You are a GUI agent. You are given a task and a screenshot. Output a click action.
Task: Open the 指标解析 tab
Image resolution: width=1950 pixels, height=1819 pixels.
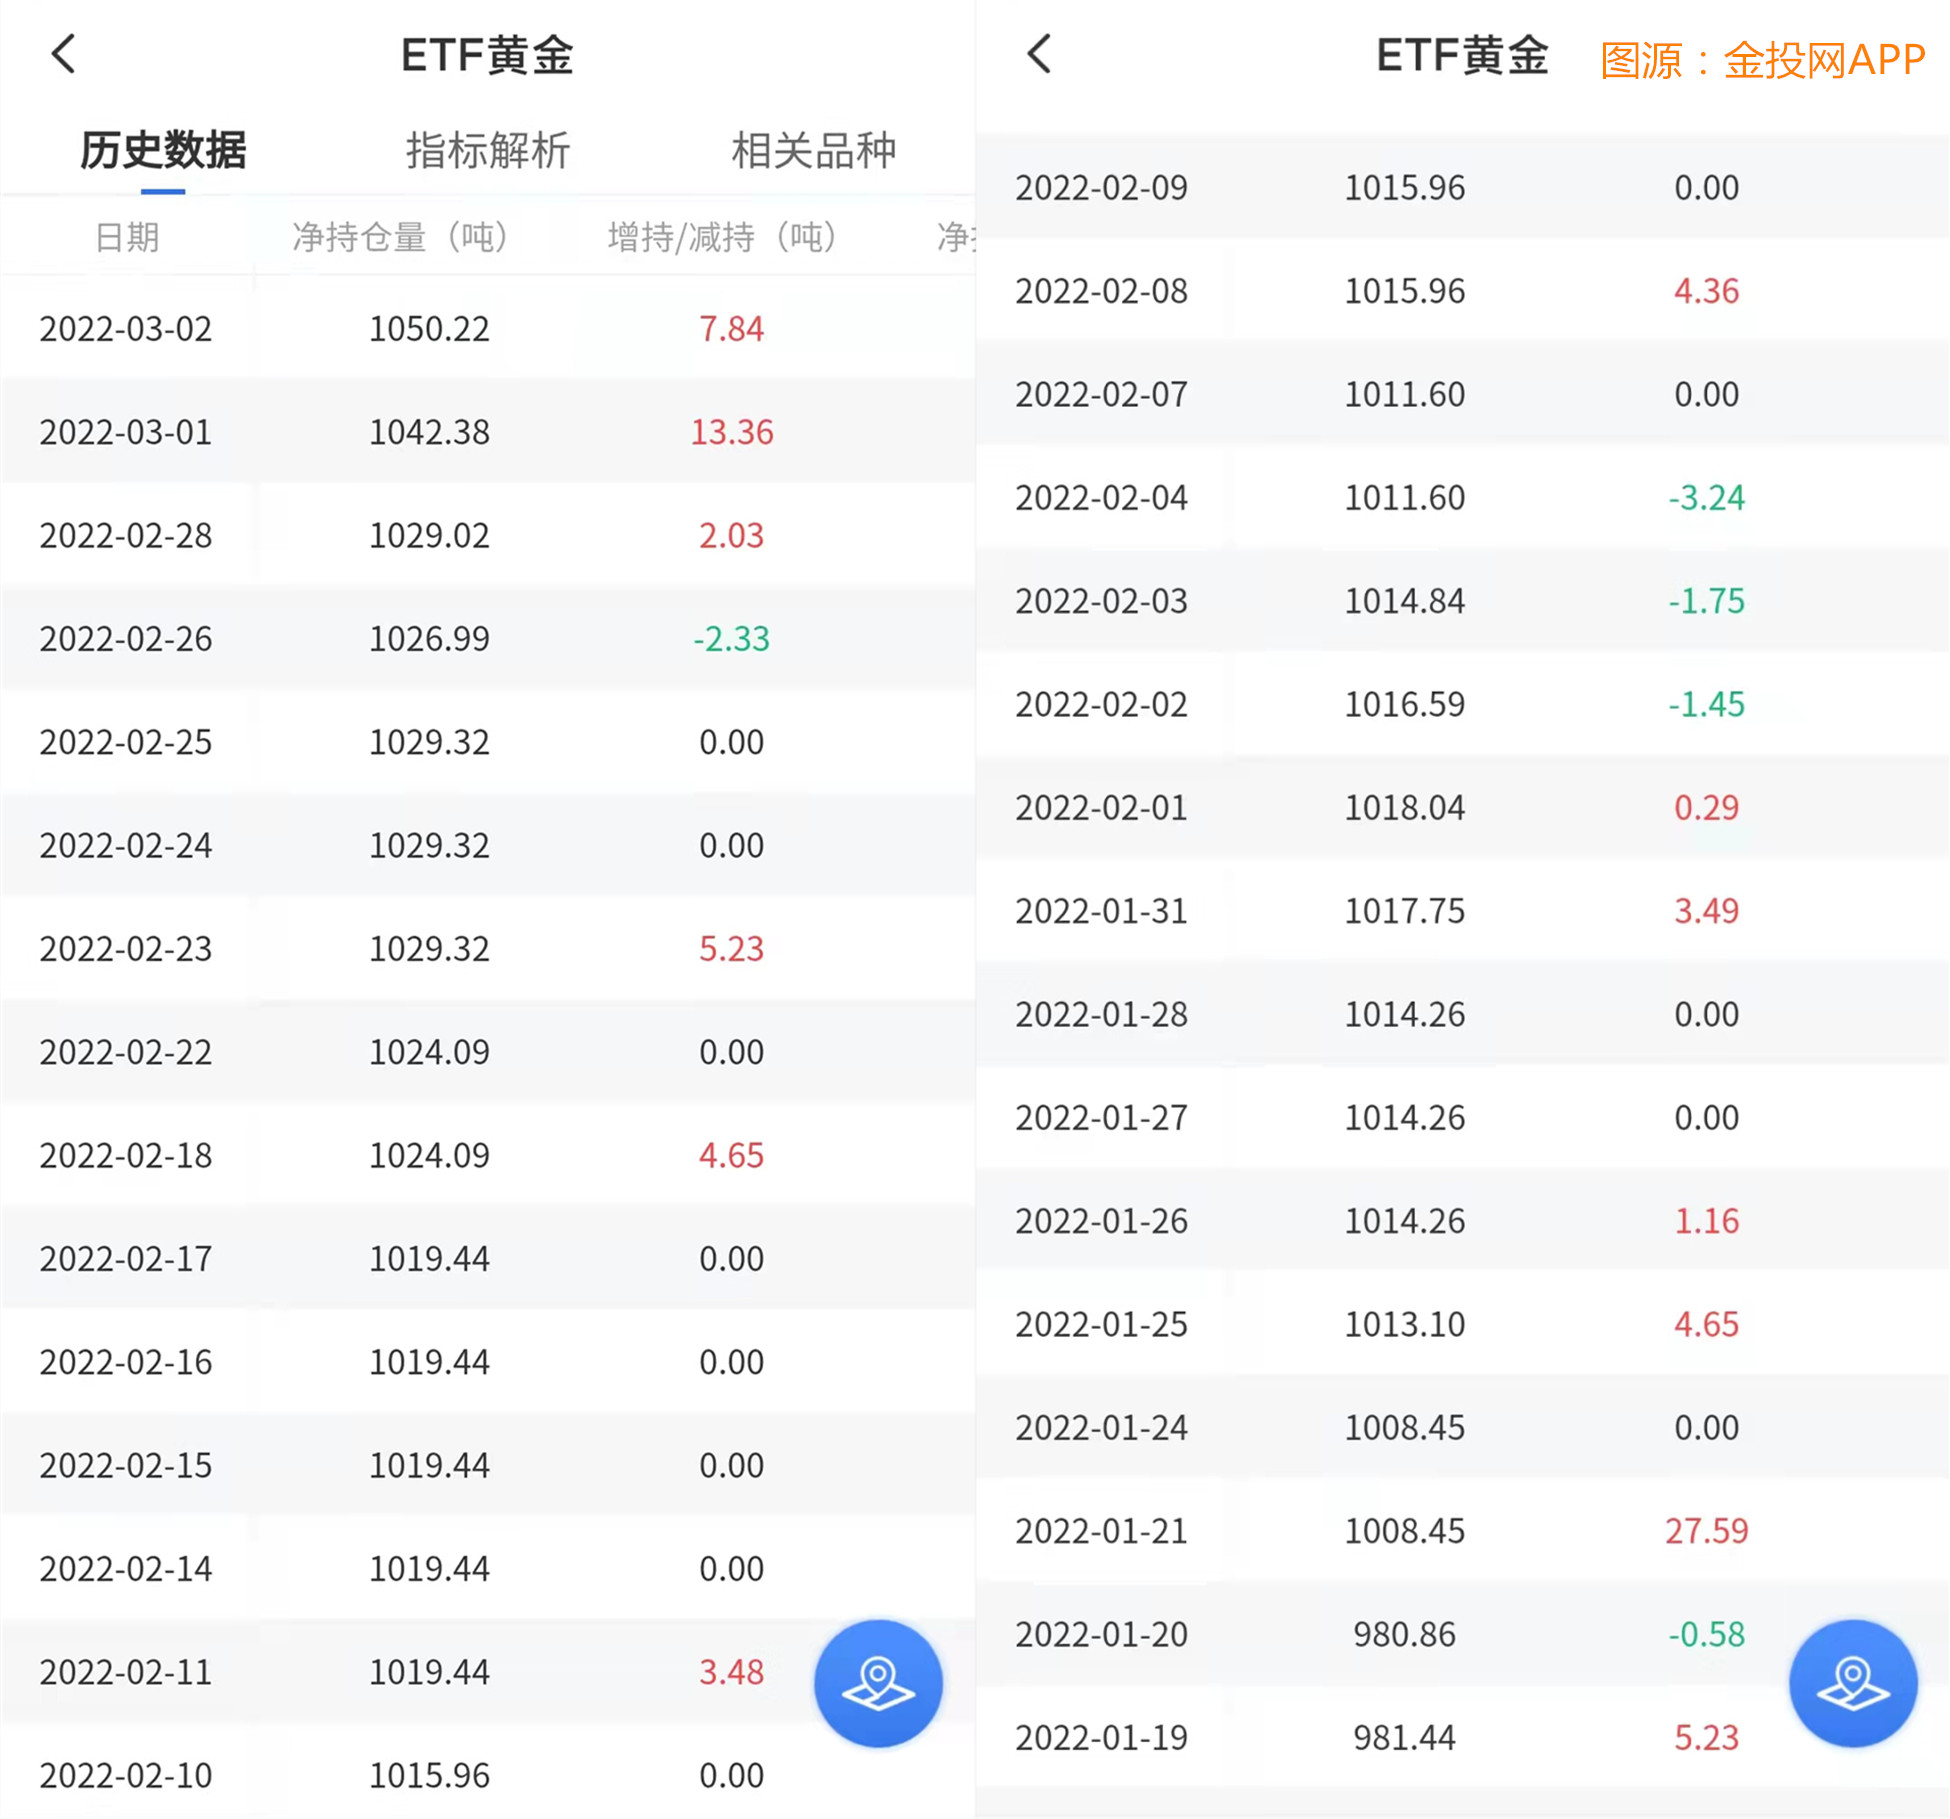488,151
